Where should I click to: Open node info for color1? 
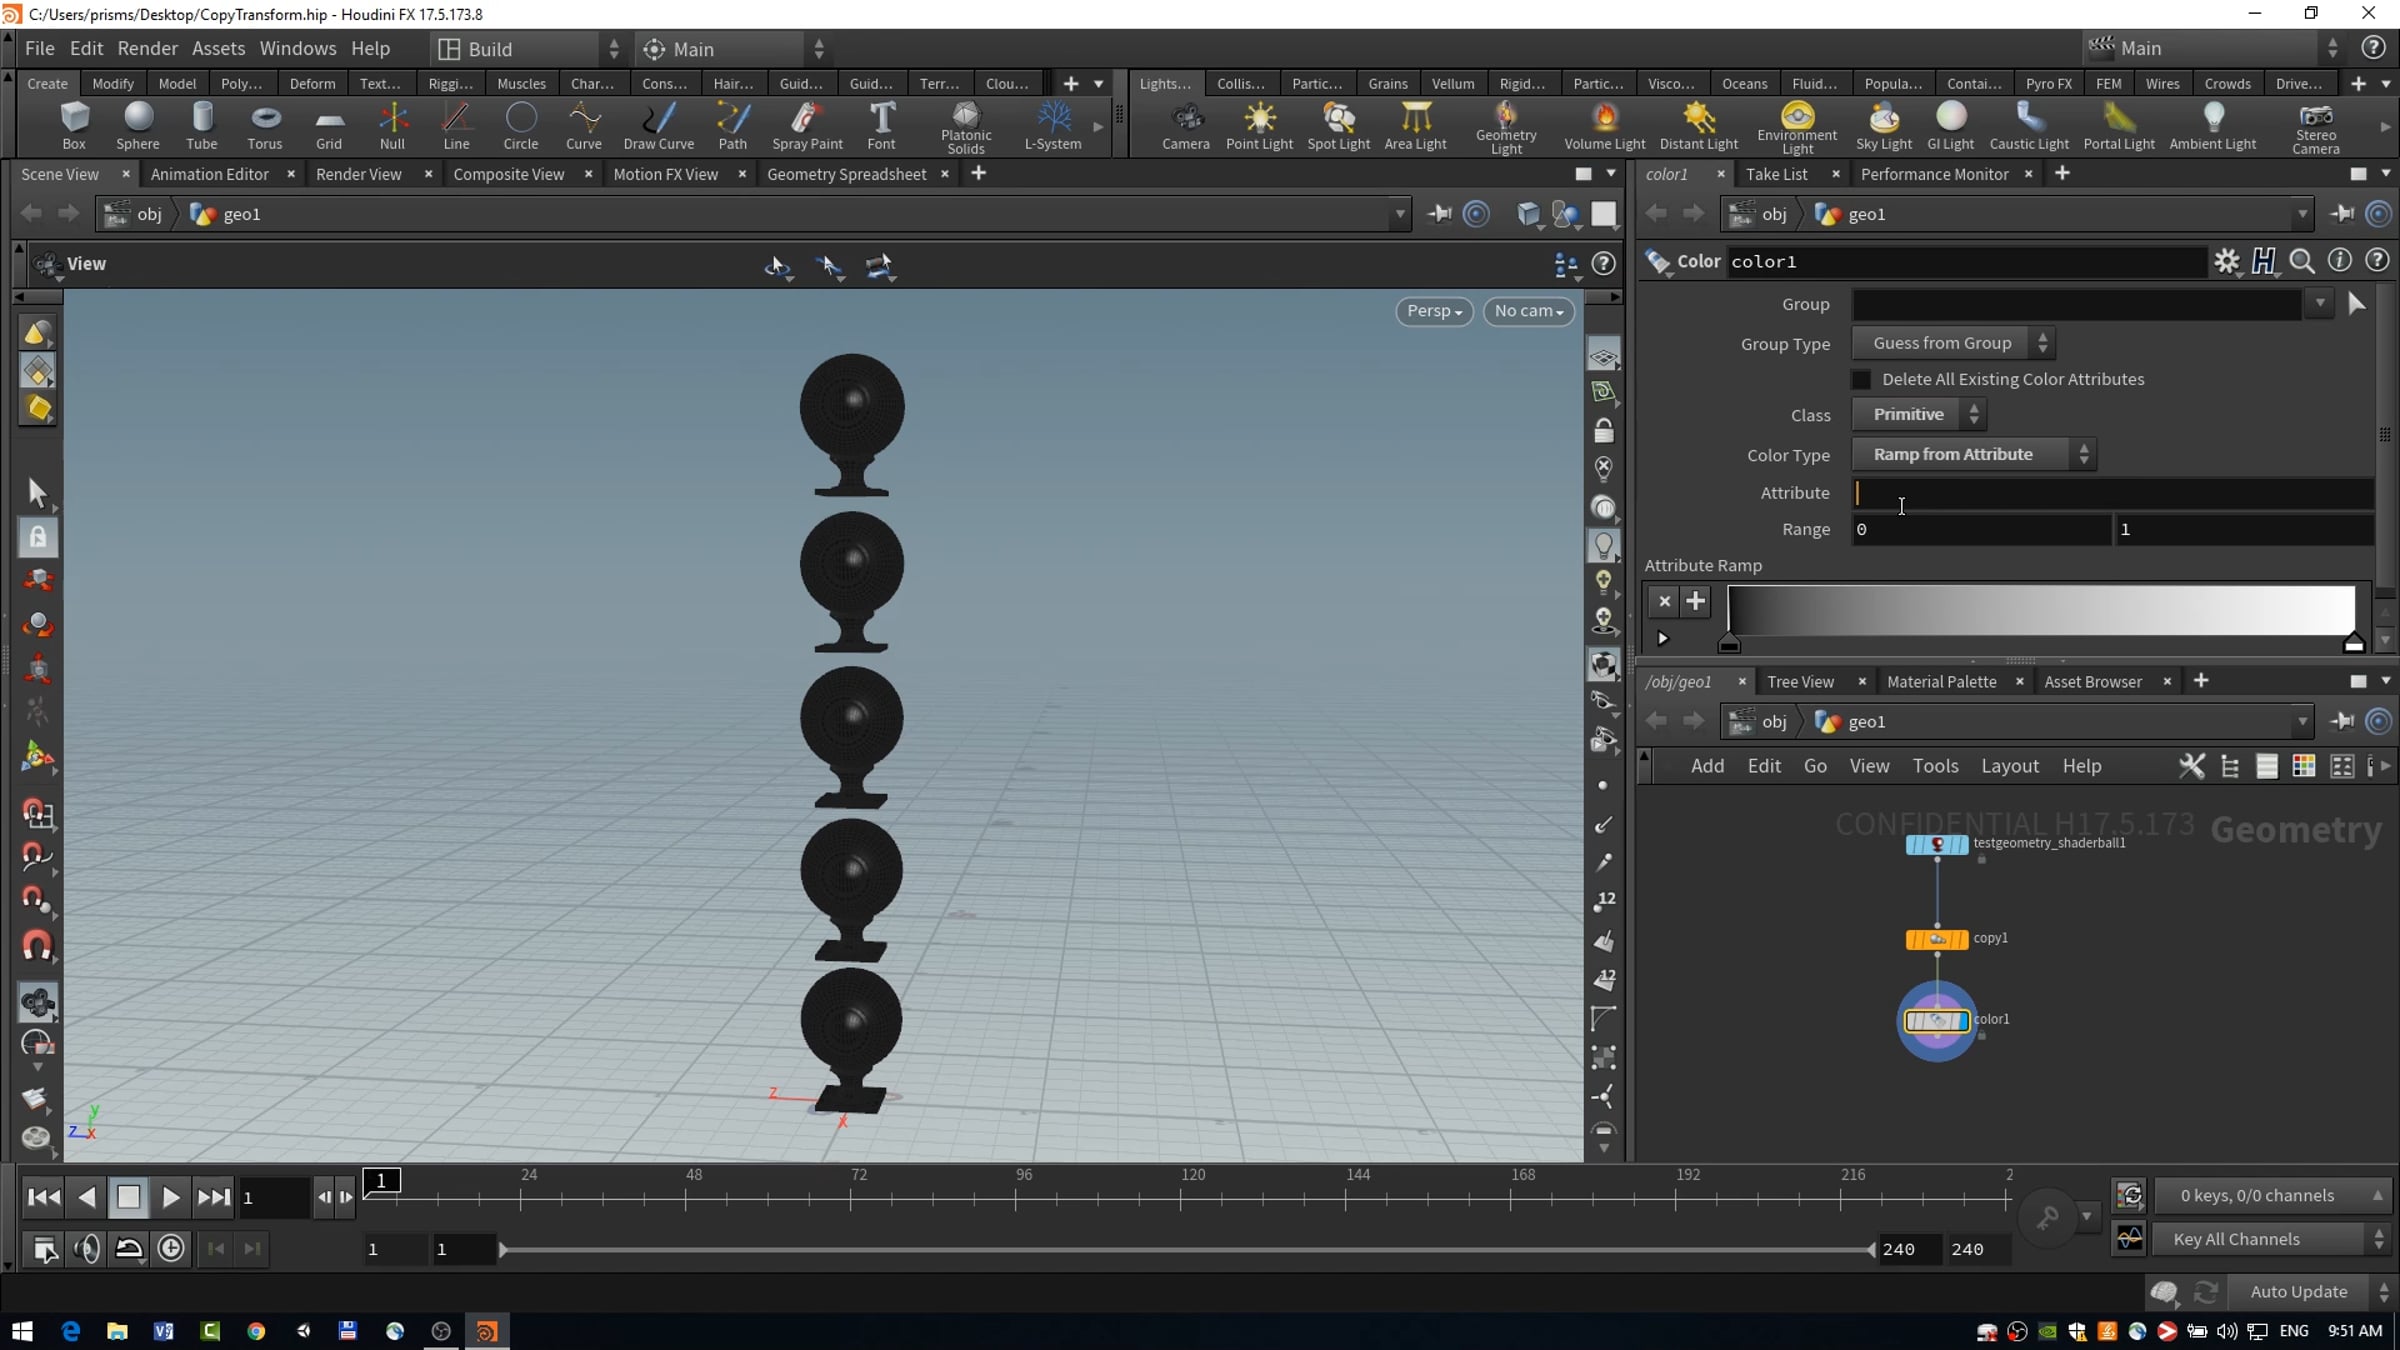click(2339, 261)
